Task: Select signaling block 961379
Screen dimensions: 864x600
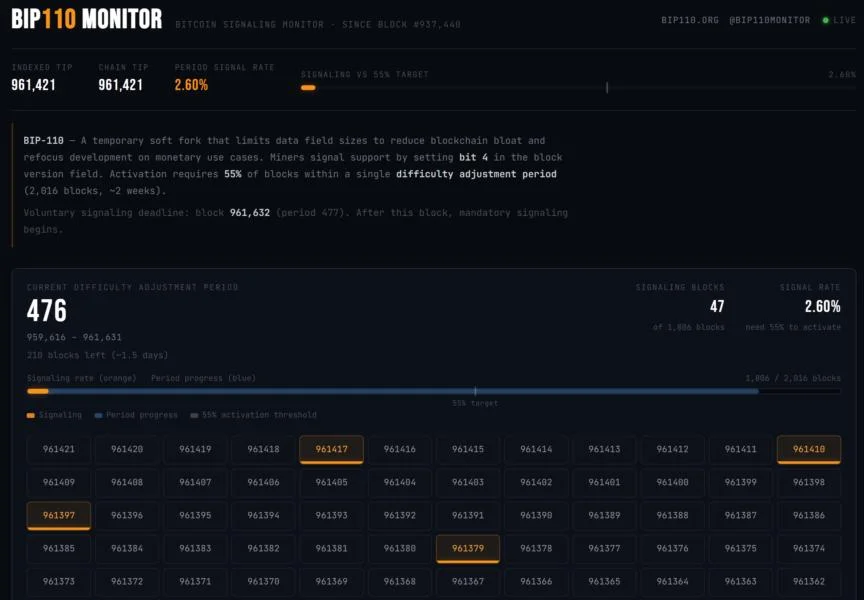Action: tap(468, 549)
